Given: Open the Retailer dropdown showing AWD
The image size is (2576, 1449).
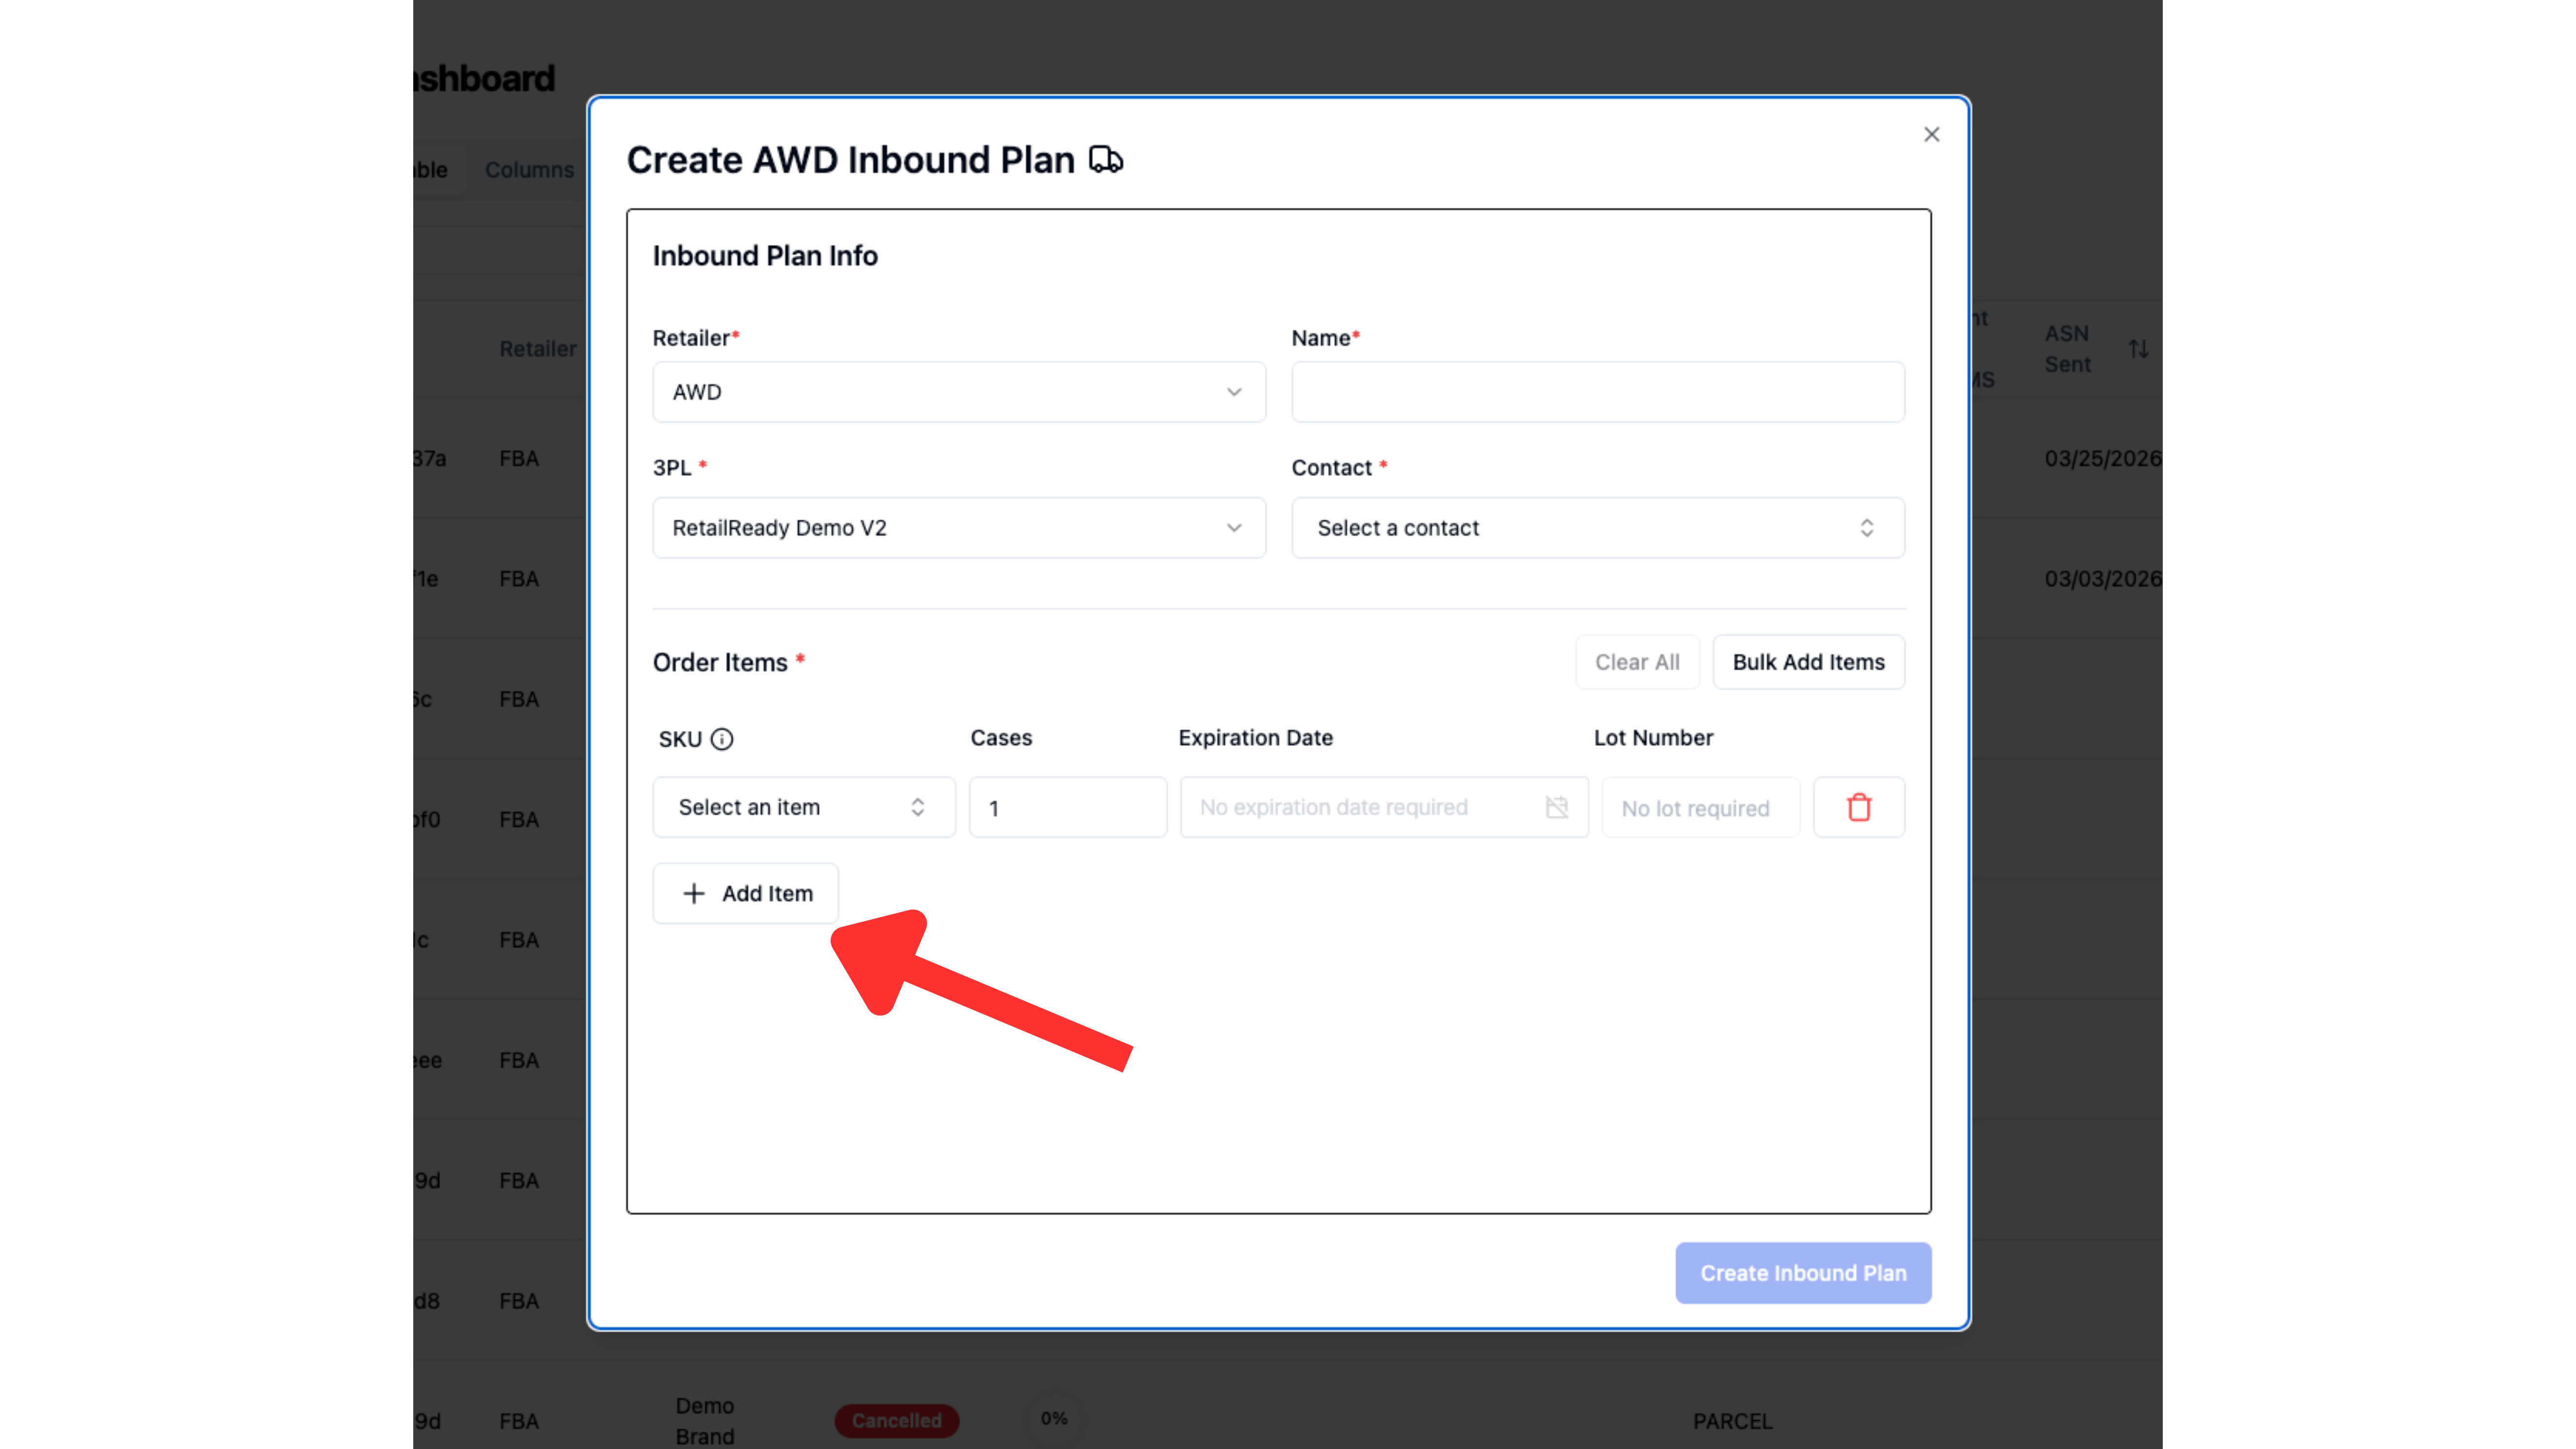Looking at the screenshot, I should [x=958, y=392].
